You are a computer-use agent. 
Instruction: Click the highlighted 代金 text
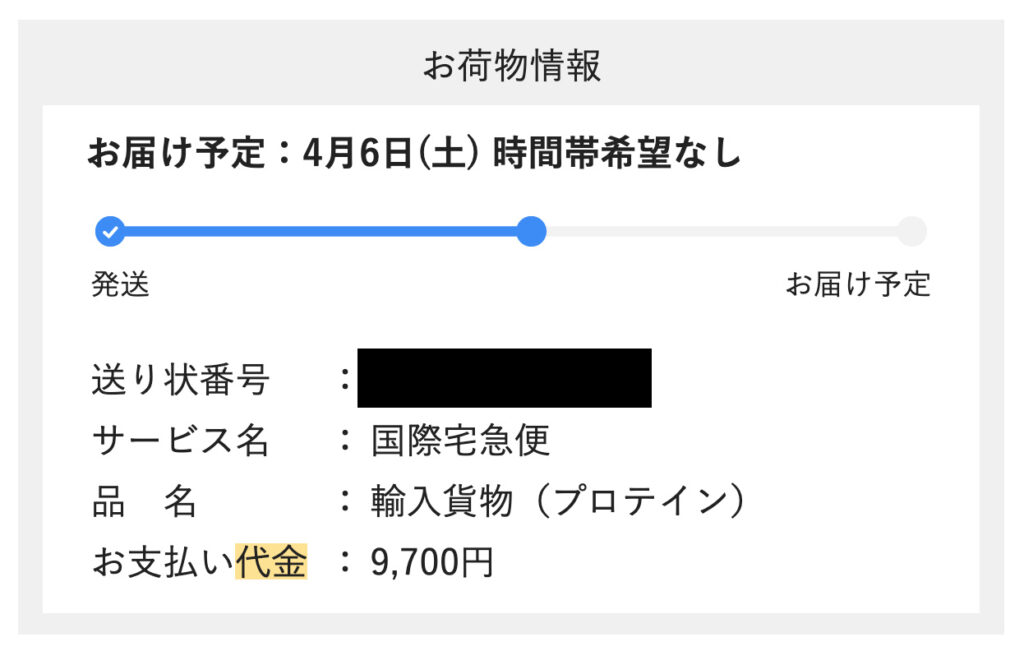click(271, 563)
